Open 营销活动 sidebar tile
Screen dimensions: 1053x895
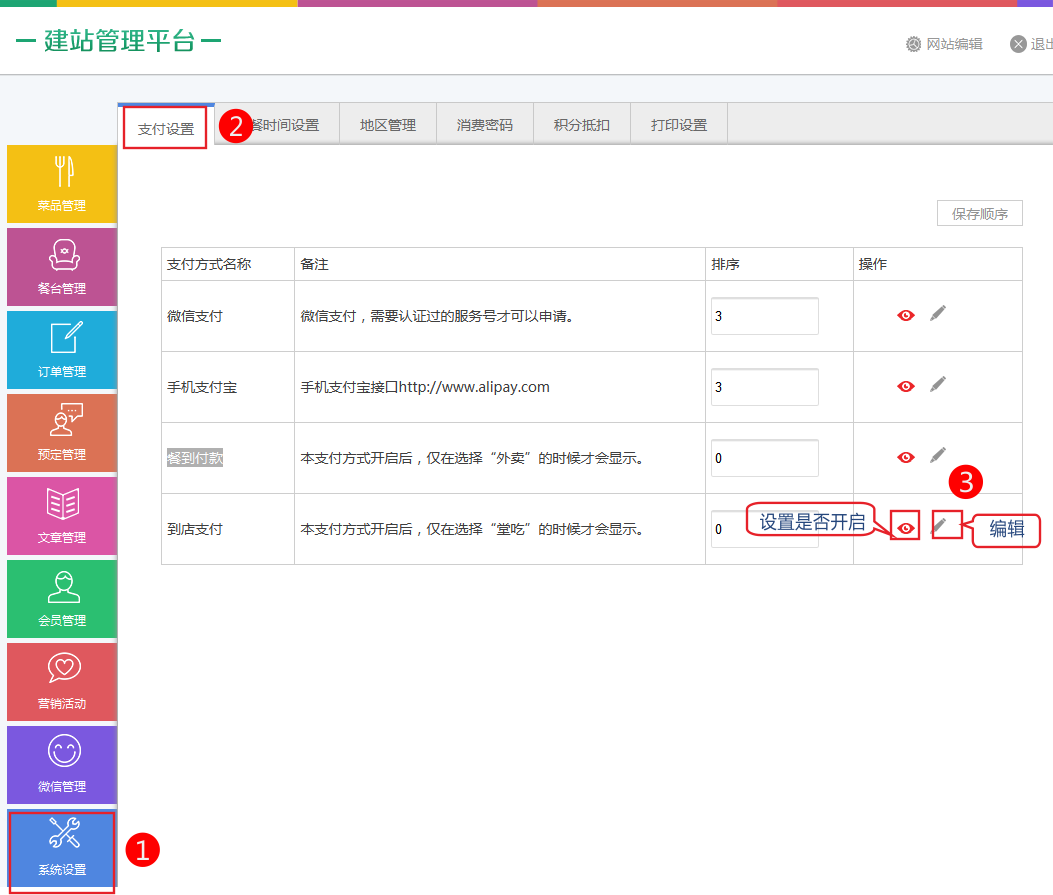pos(61,682)
